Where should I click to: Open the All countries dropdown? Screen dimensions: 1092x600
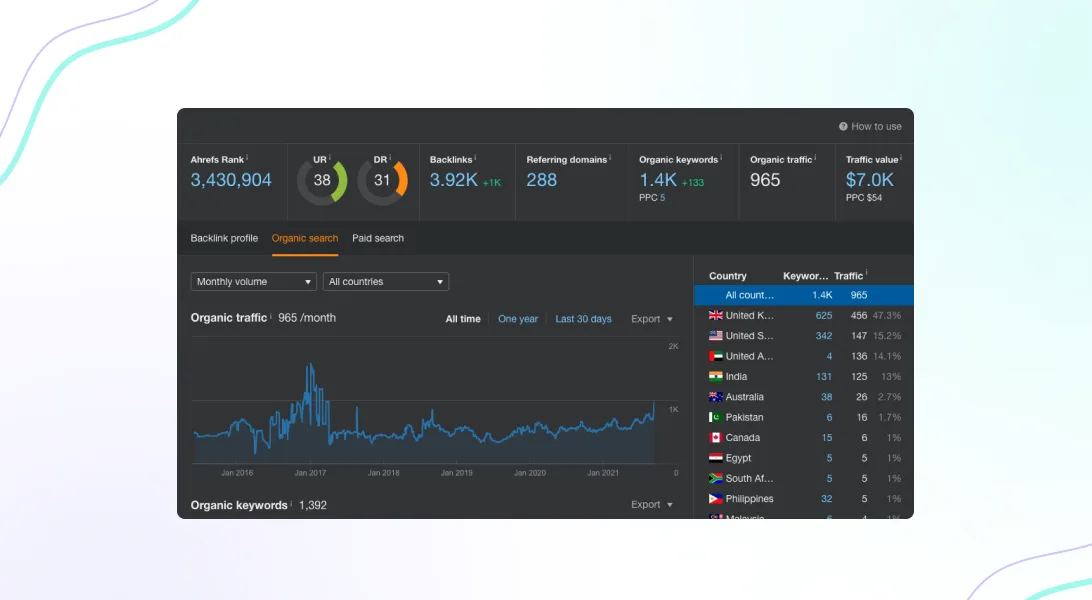(386, 281)
